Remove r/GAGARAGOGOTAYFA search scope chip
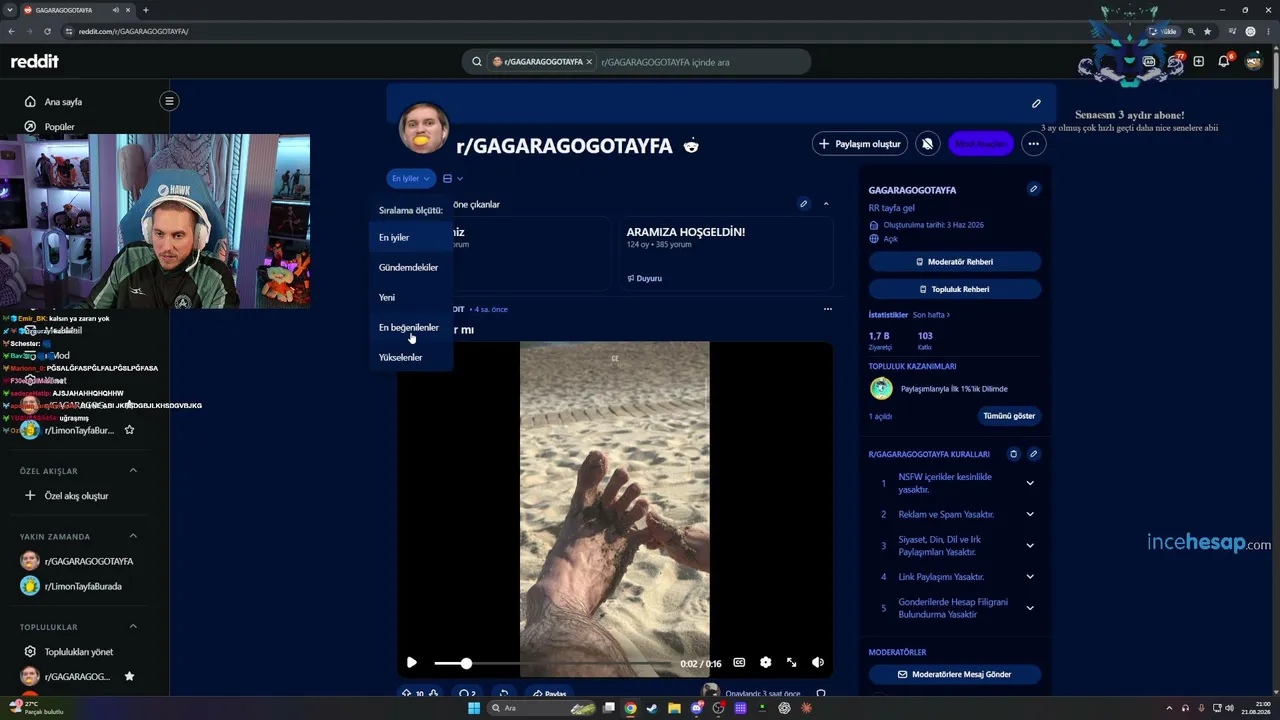Image resolution: width=1280 pixels, height=720 pixels. pos(589,62)
